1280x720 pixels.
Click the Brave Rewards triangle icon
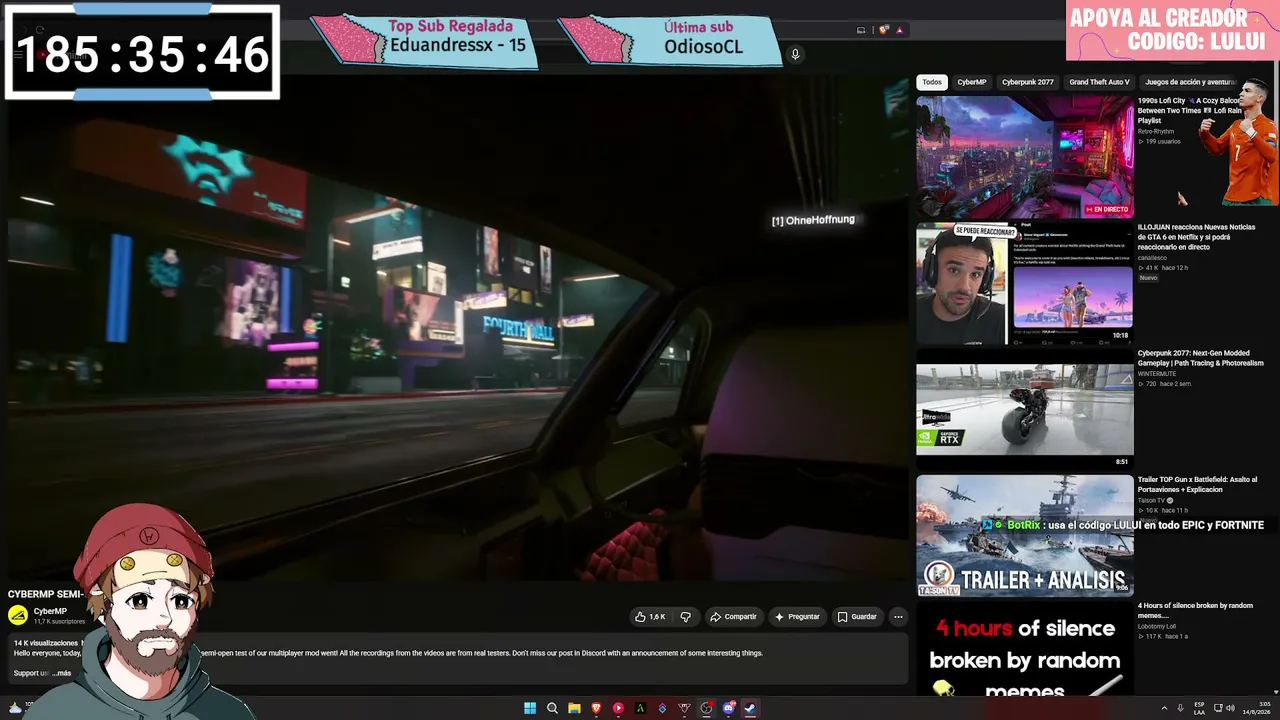point(899,30)
